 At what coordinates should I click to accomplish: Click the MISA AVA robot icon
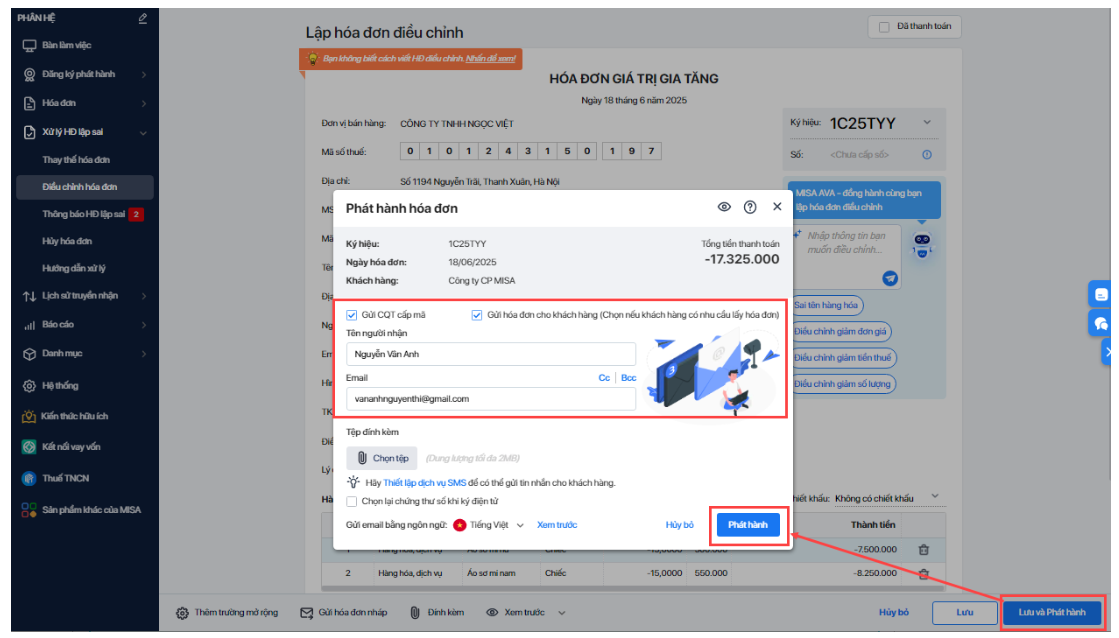tap(922, 245)
